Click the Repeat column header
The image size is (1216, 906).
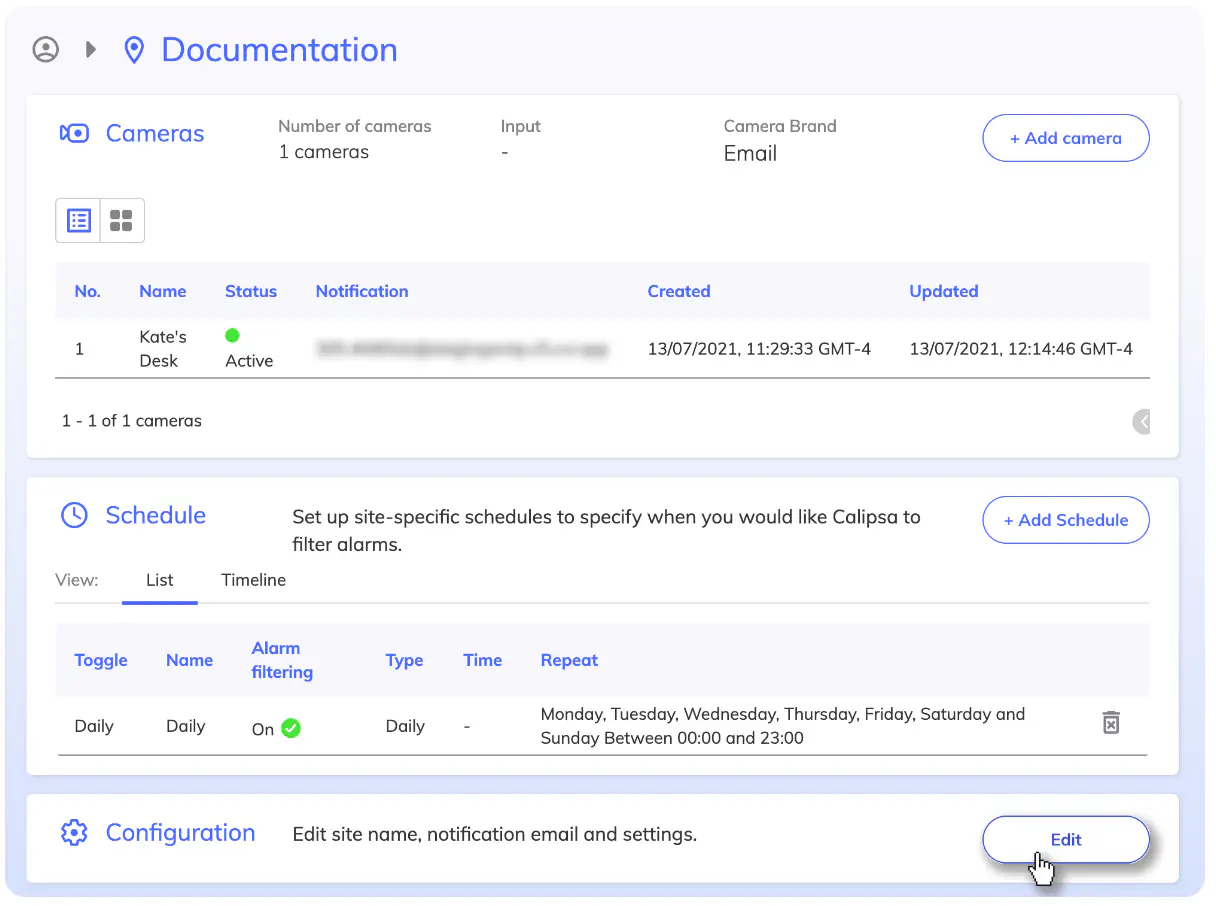pyautogui.click(x=569, y=660)
